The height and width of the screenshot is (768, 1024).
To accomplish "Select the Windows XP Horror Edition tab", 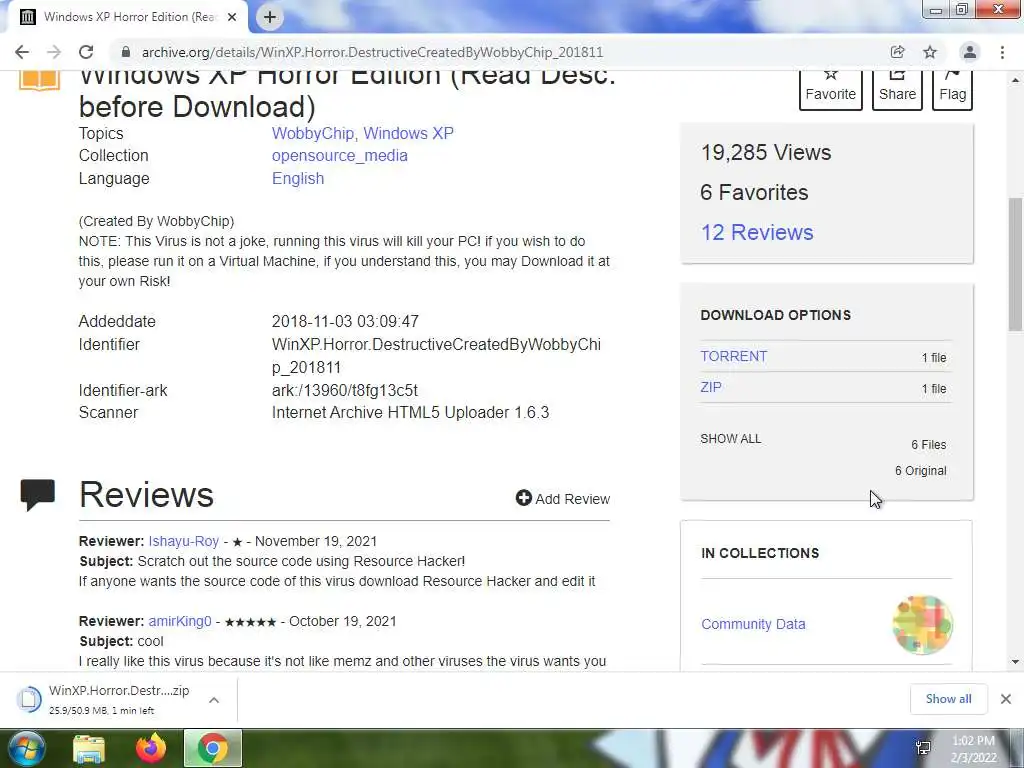I will (128, 17).
